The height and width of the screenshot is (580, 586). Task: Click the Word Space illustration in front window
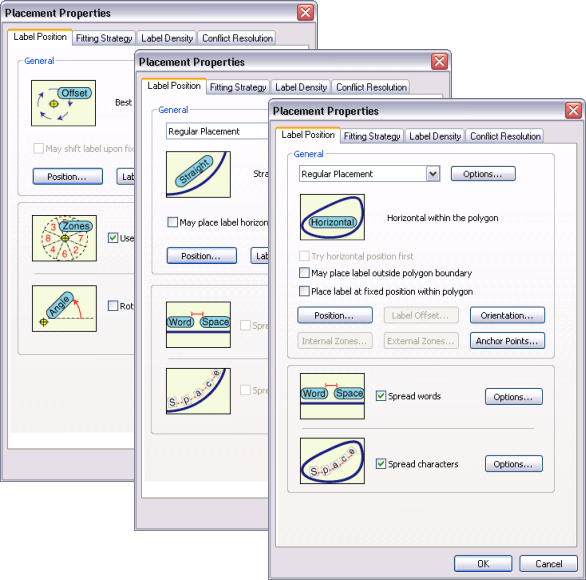pos(332,396)
